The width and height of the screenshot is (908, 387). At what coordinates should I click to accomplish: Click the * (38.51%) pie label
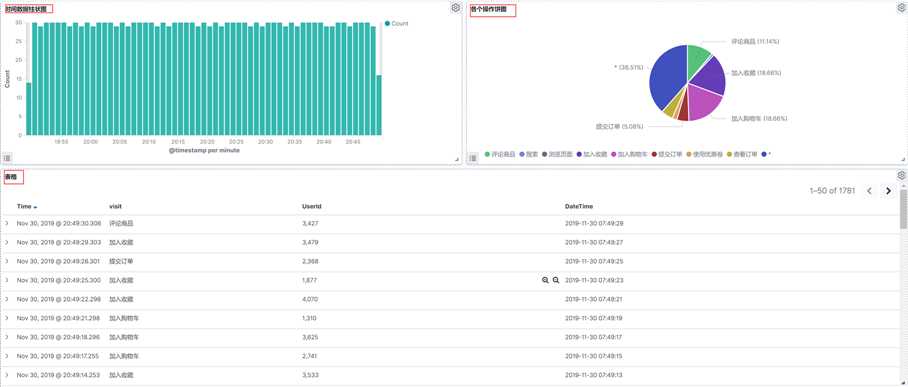click(x=628, y=67)
